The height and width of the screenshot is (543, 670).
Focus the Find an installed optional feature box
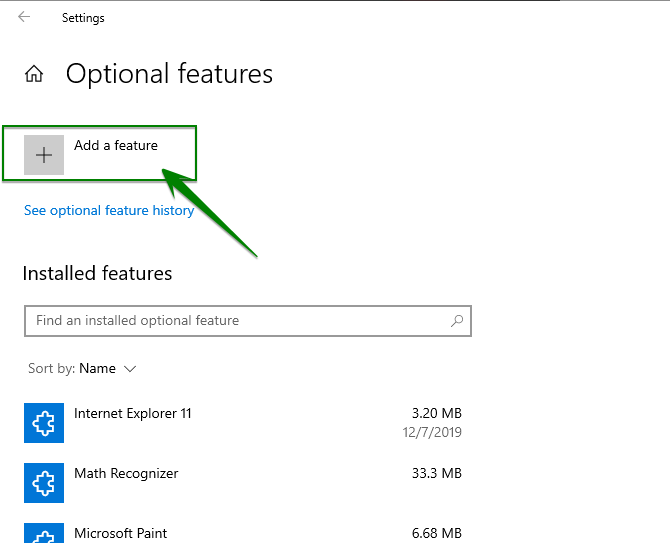(248, 321)
